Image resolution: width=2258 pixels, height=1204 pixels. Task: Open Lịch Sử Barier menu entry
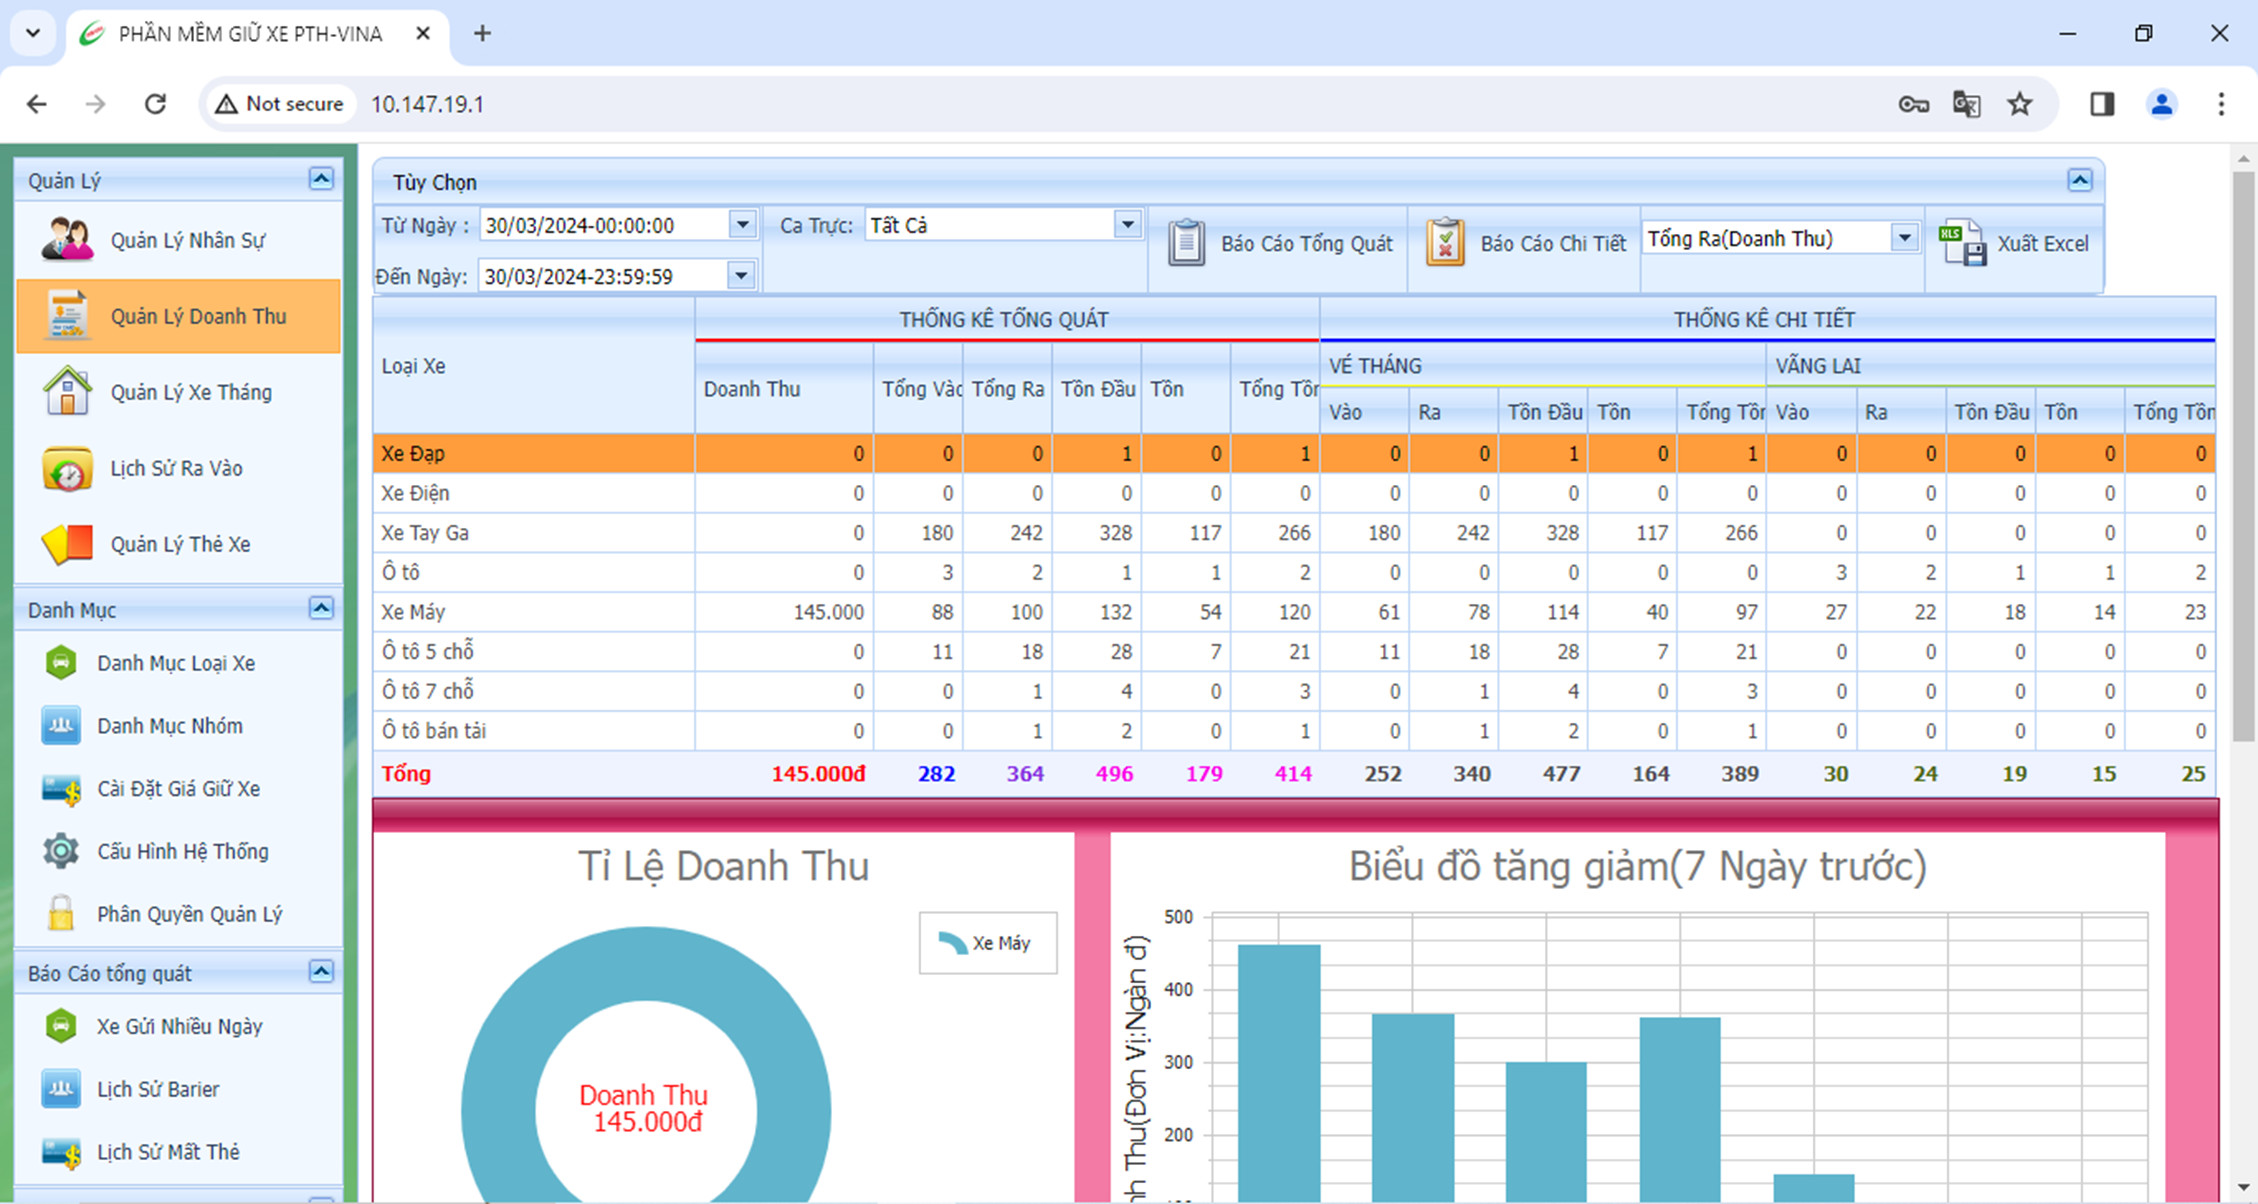[x=157, y=1089]
